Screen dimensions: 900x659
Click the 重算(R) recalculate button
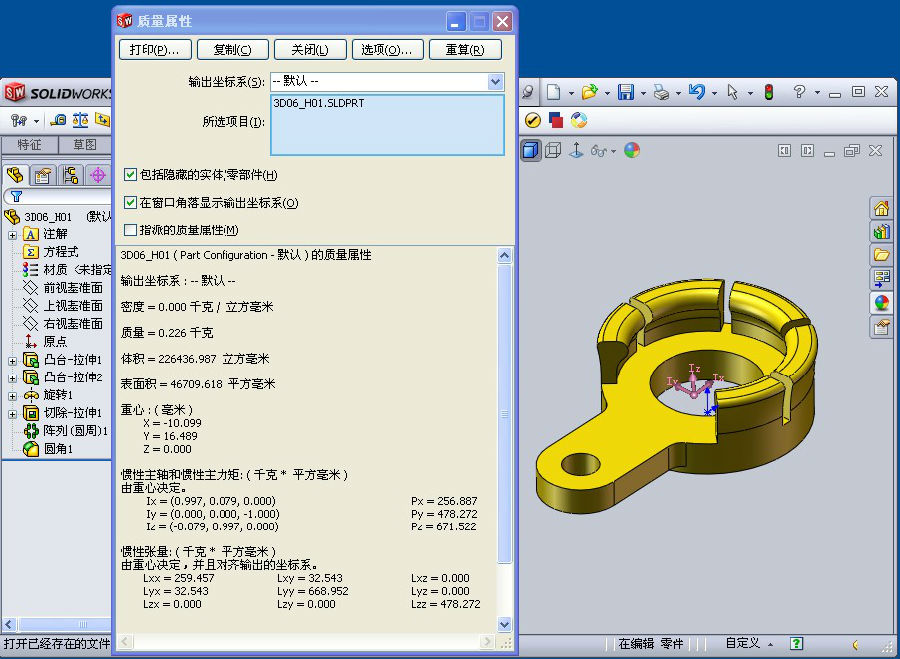coord(465,50)
